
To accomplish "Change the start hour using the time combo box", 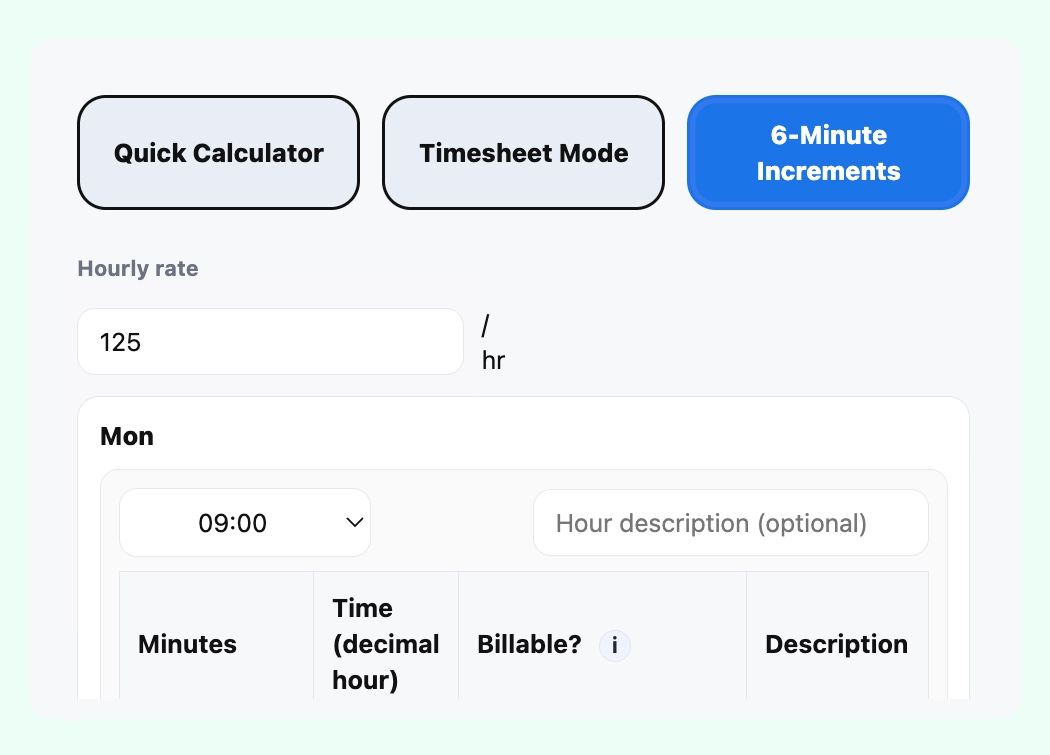I will [x=244, y=522].
